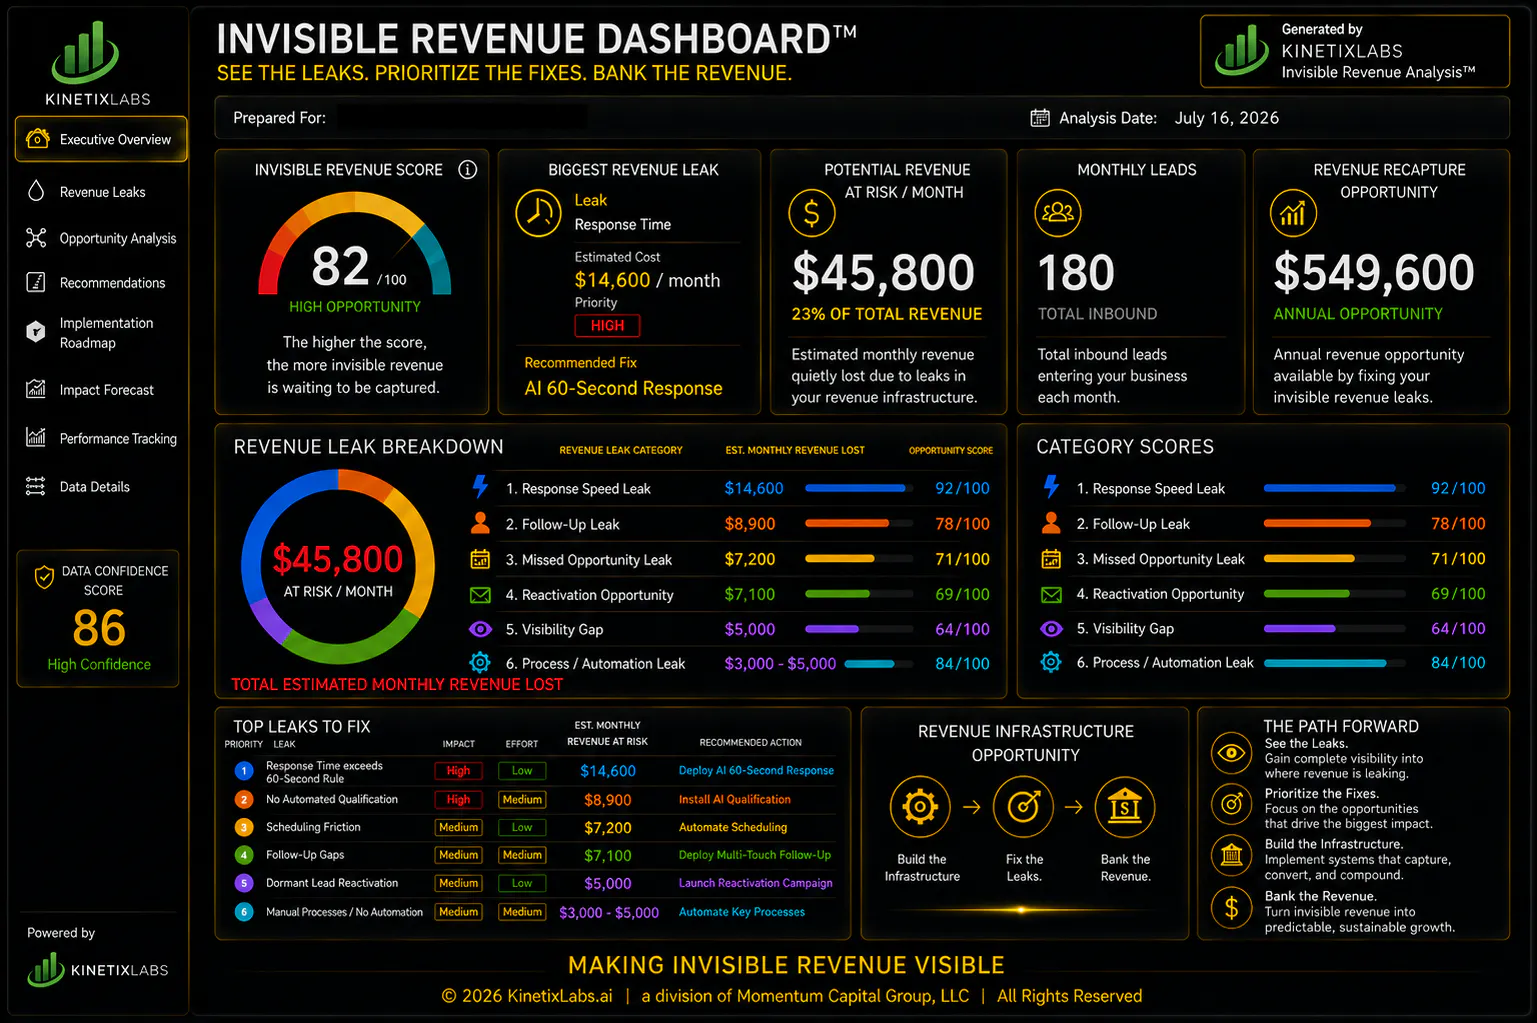The height and width of the screenshot is (1023, 1537).
Task: Click the target icon above Fix the Leaks
Action: [1023, 806]
